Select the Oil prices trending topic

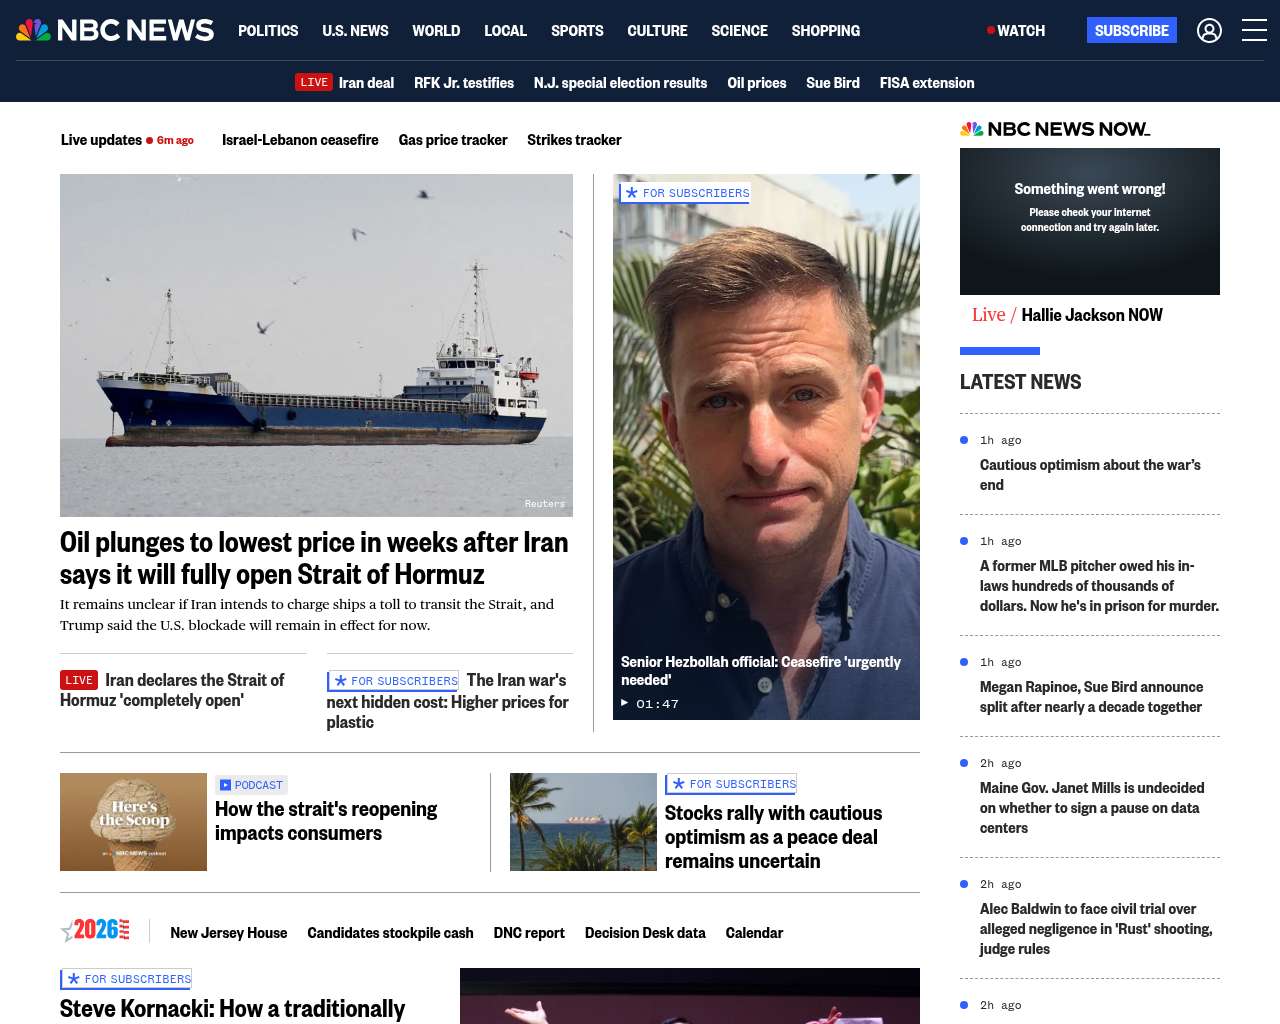[756, 83]
